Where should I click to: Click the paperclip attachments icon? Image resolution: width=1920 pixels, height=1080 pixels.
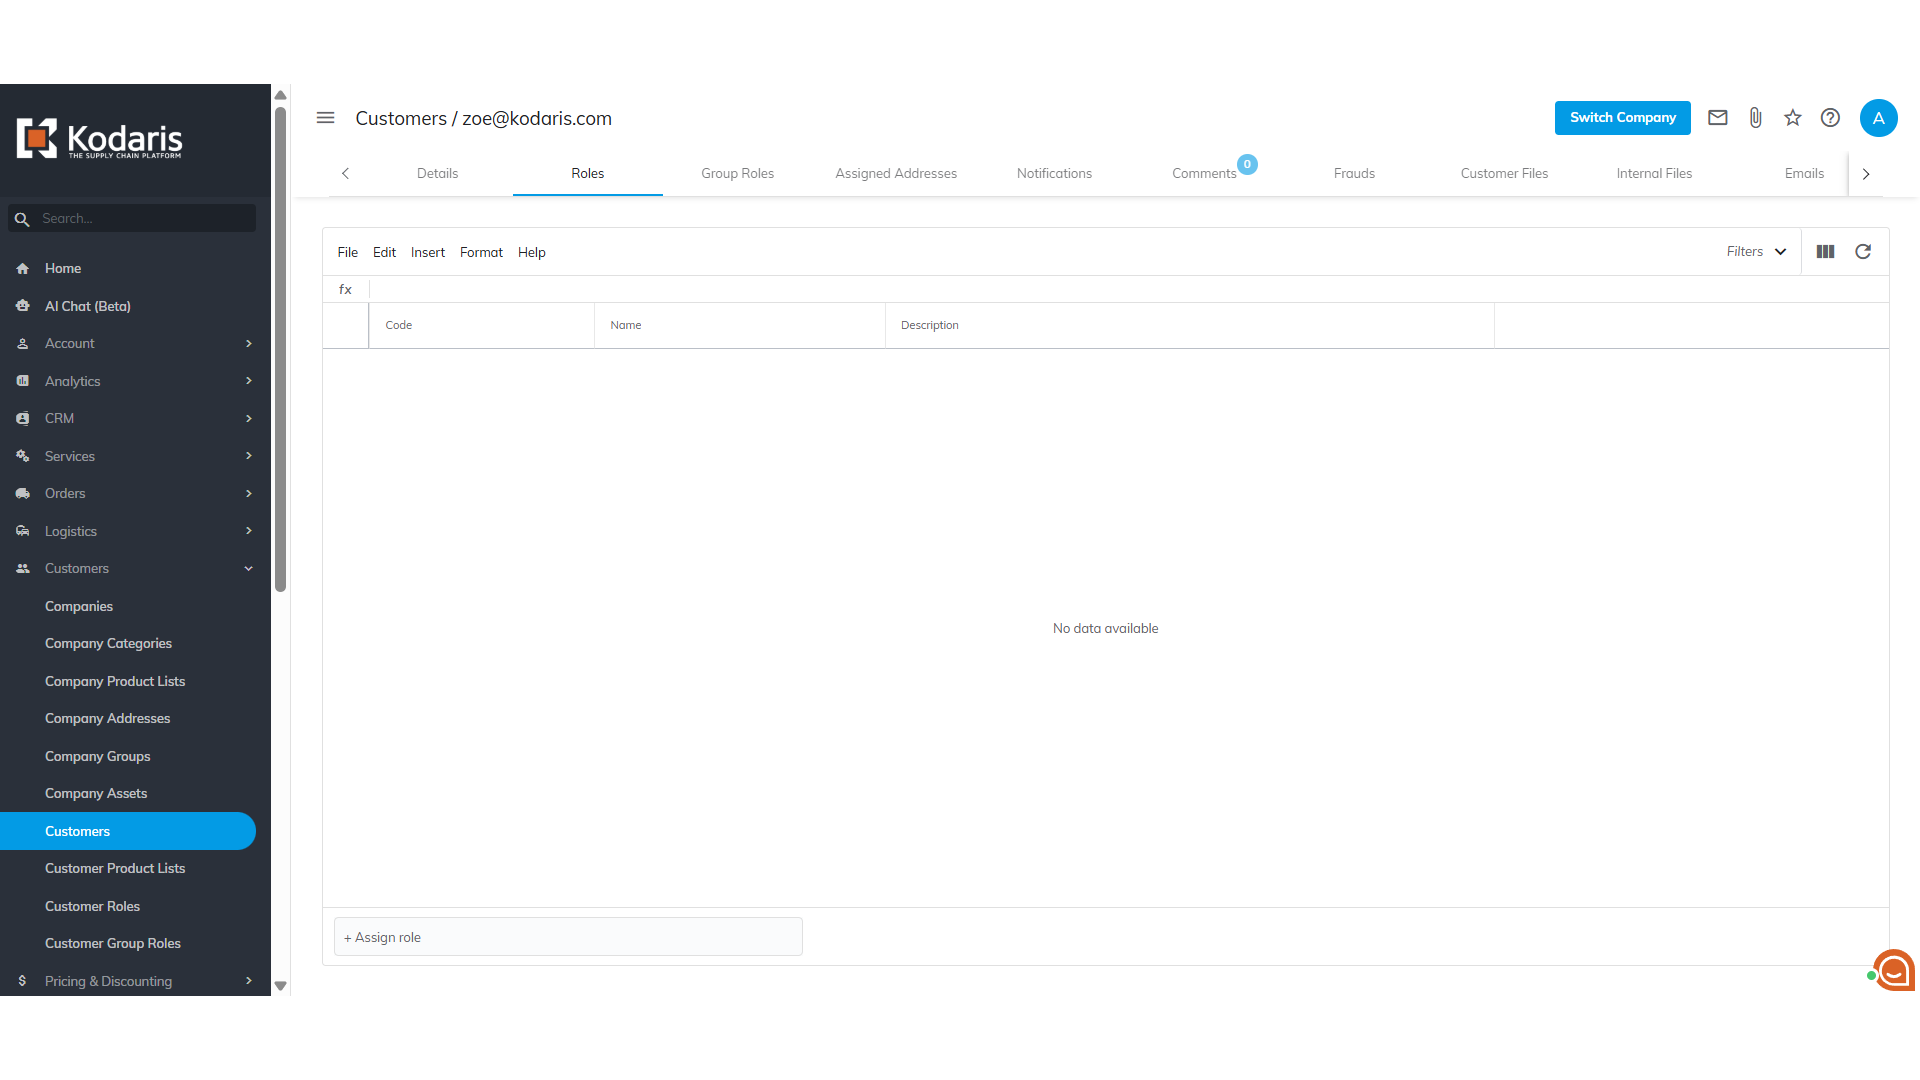pos(1755,118)
